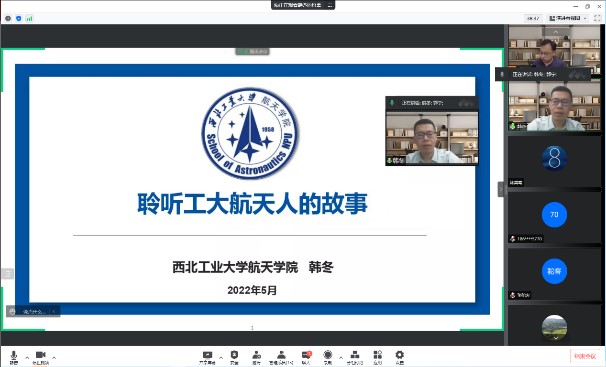Image resolution: width=606 pixels, height=367 pixels.
Task: Click the chat input bubble at bottom left
Action: click(x=33, y=311)
